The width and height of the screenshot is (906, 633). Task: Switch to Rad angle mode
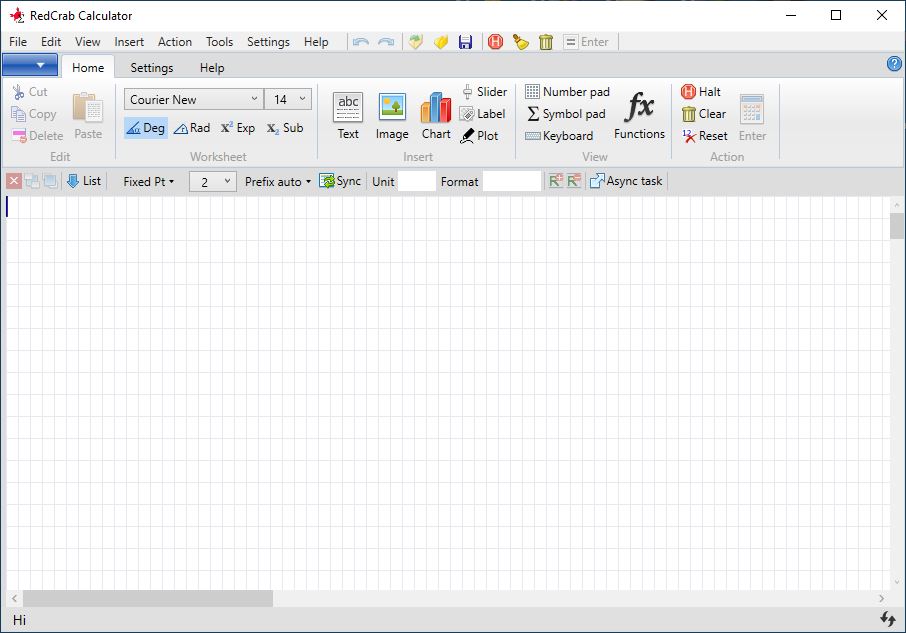[192, 128]
